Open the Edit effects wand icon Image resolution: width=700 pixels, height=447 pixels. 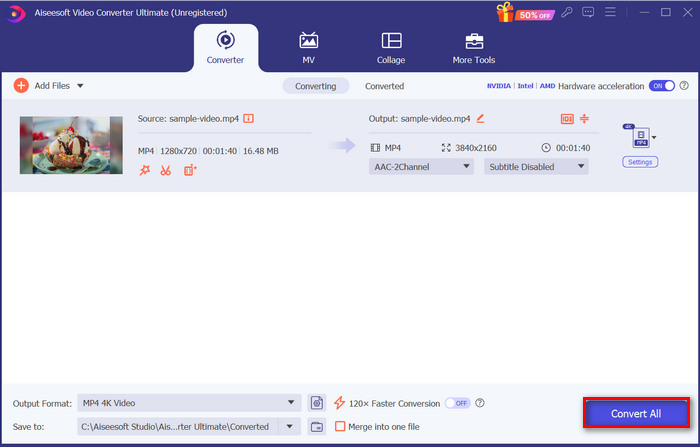point(145,170)
